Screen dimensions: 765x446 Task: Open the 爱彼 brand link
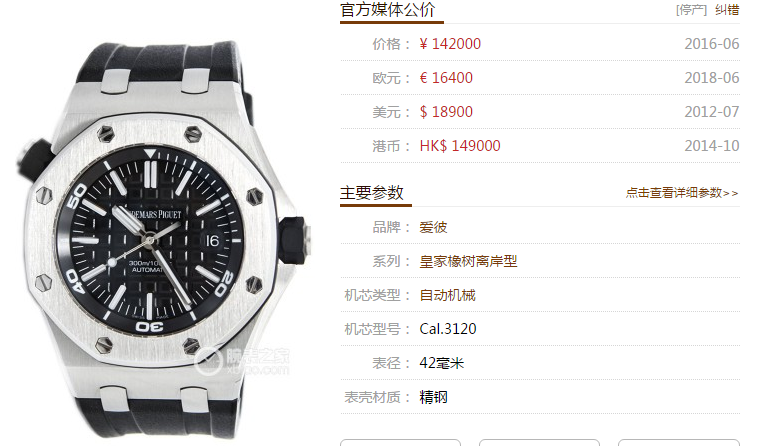pyautogui.click(x=433, y=227)
